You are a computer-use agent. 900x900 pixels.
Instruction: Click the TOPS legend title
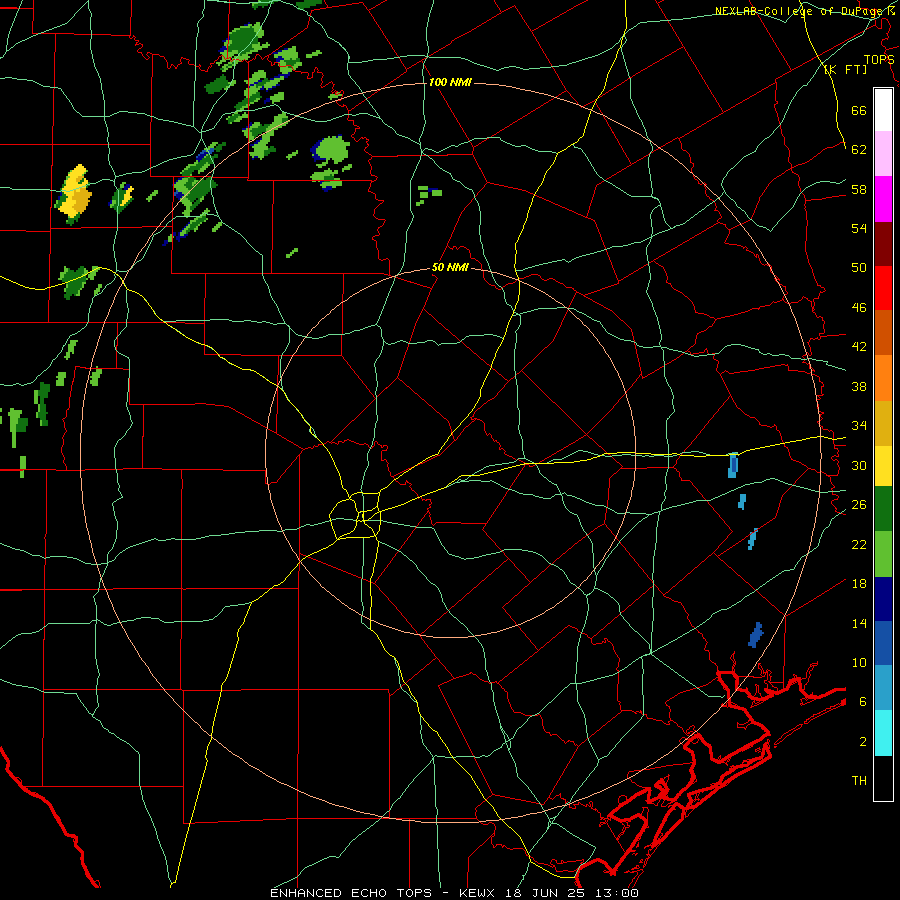pos(879,59)
